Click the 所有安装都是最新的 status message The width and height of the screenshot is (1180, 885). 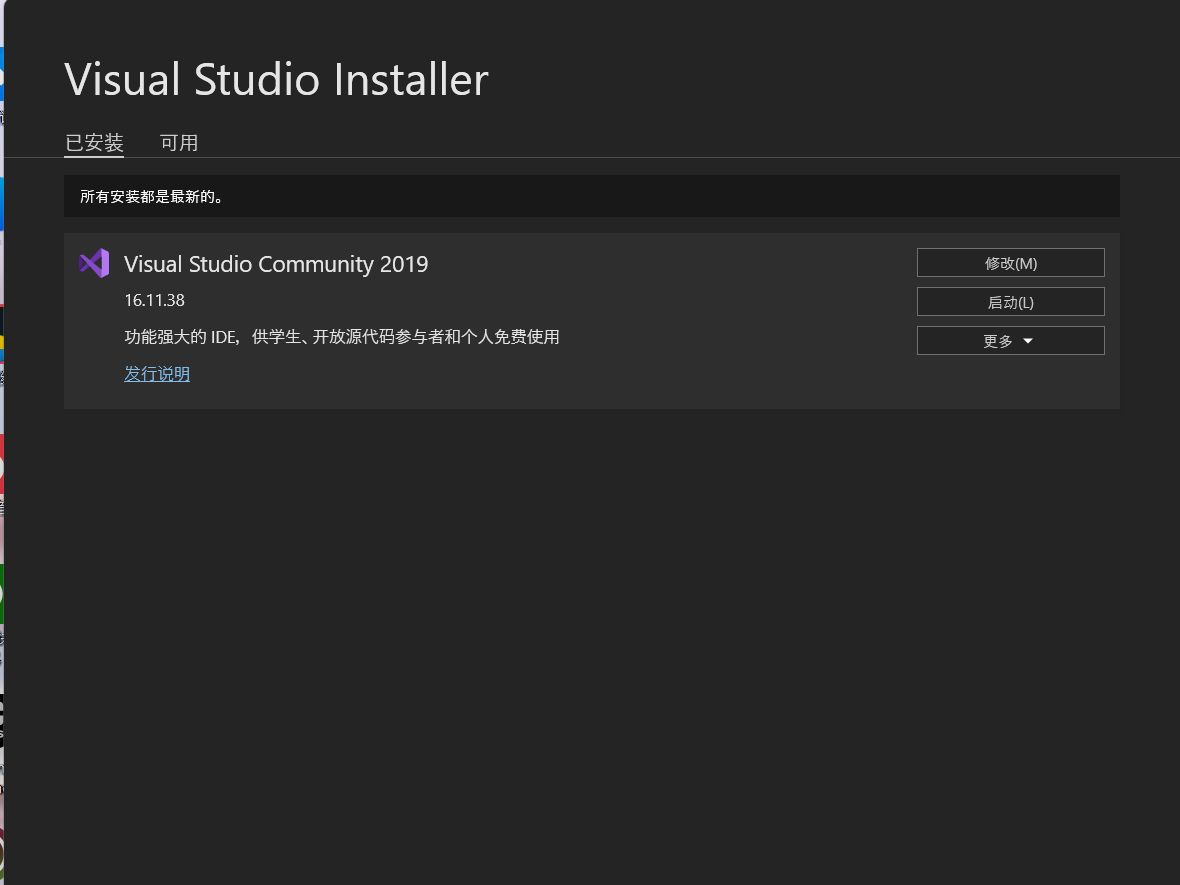(x=151, y=197)
